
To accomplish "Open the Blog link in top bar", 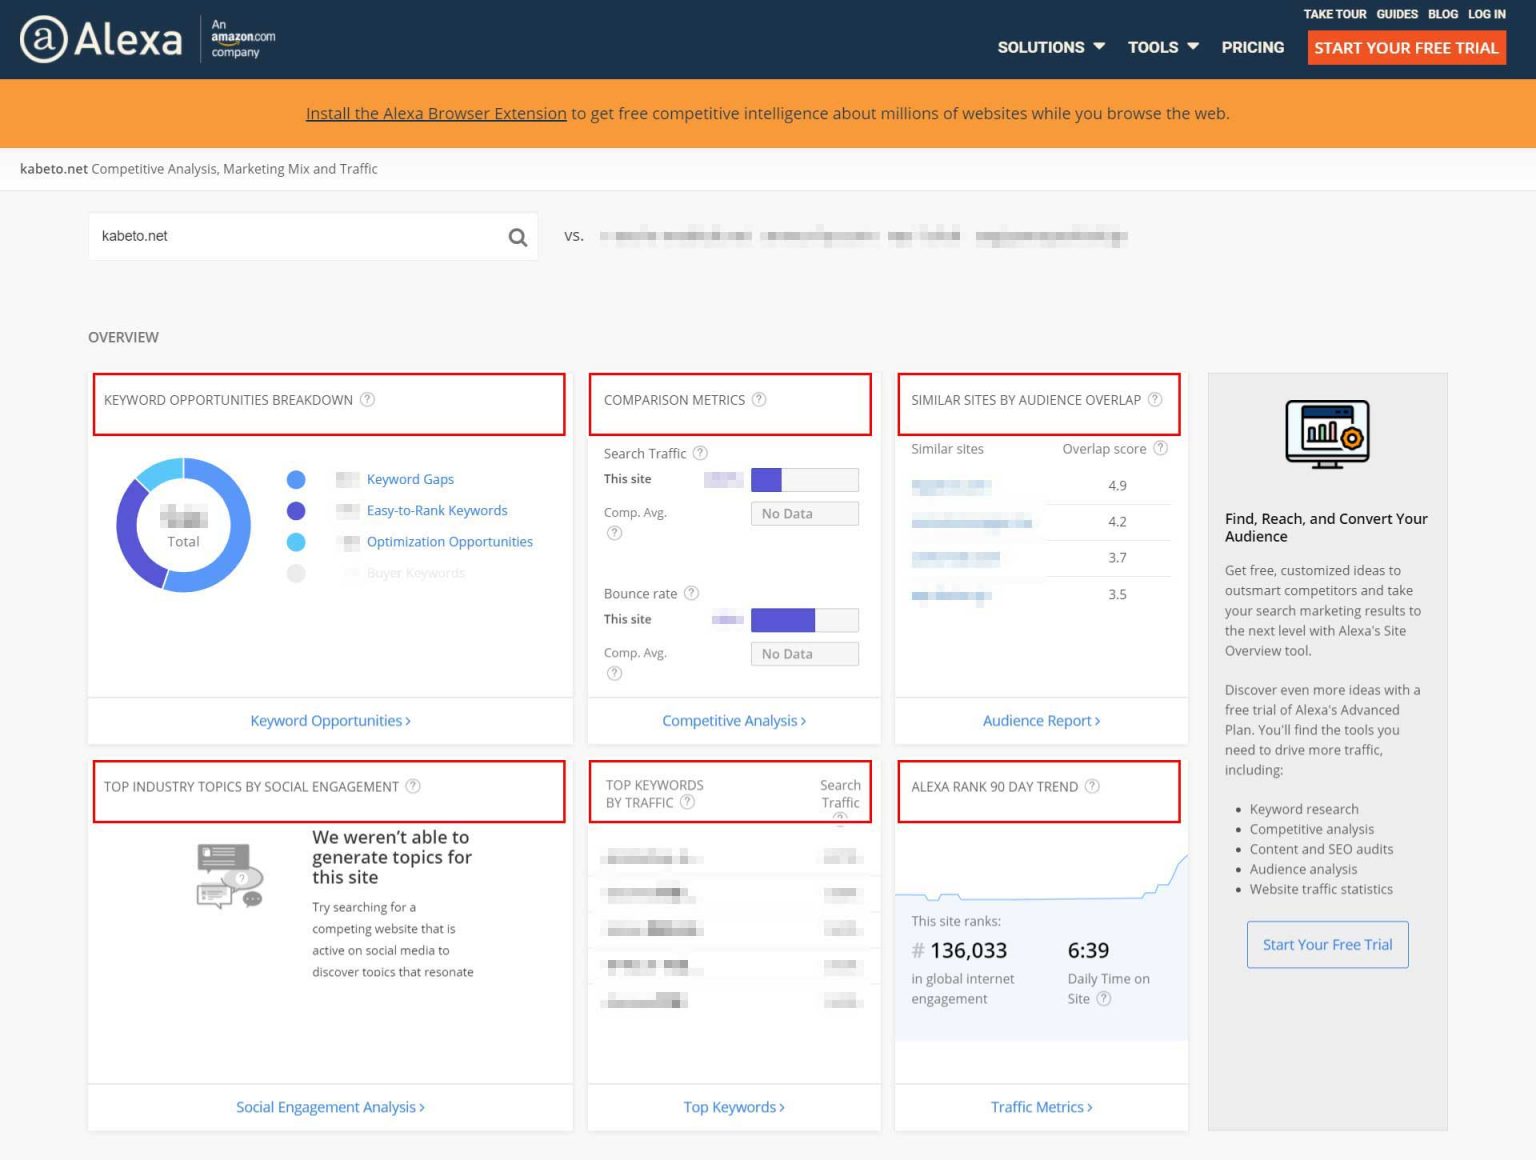I will [1442, 14].
